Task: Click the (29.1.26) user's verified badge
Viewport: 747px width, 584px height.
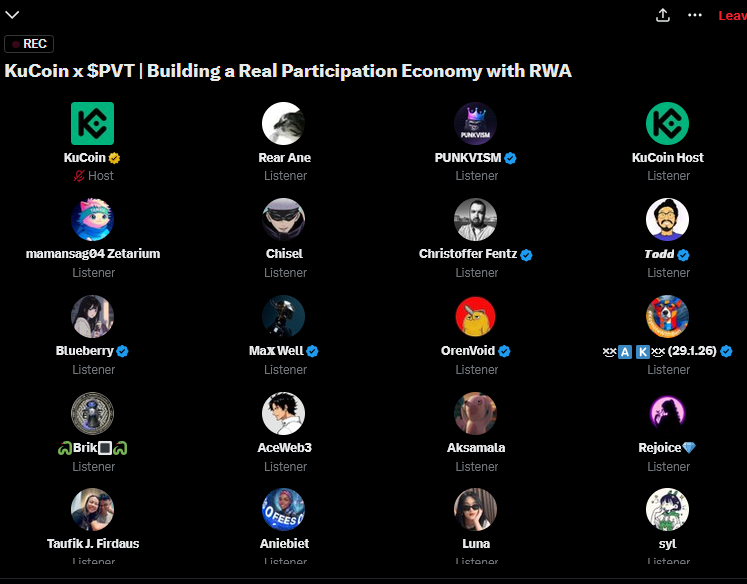Action: click(727, 352)
